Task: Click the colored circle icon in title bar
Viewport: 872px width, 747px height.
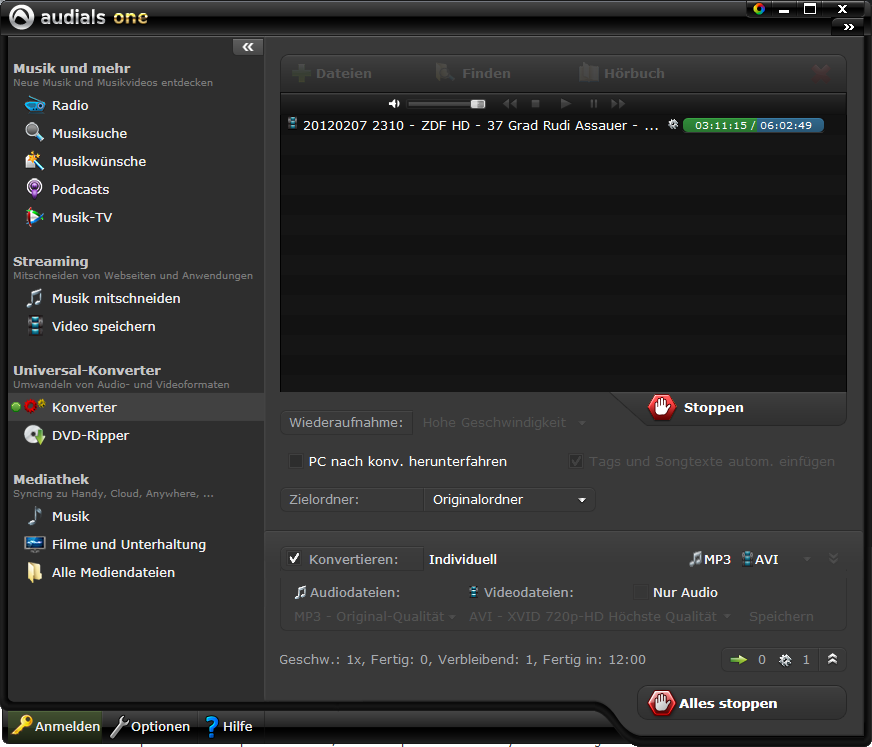Action: pyautogui.click(x=759, y=9)
